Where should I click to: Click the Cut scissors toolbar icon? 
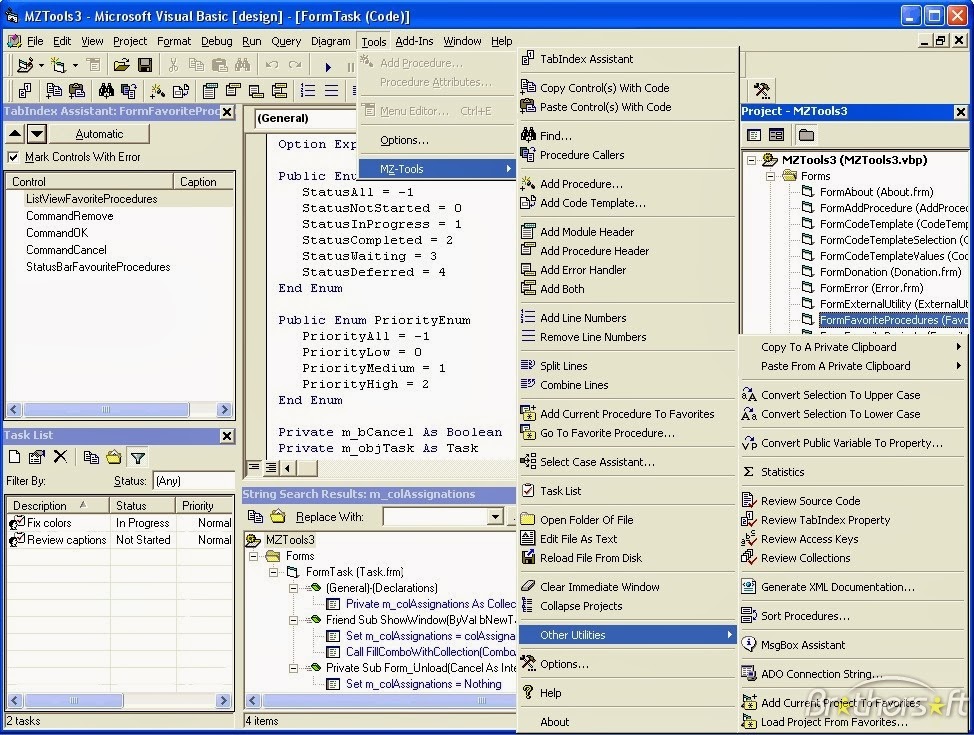(x=173, y=64)
